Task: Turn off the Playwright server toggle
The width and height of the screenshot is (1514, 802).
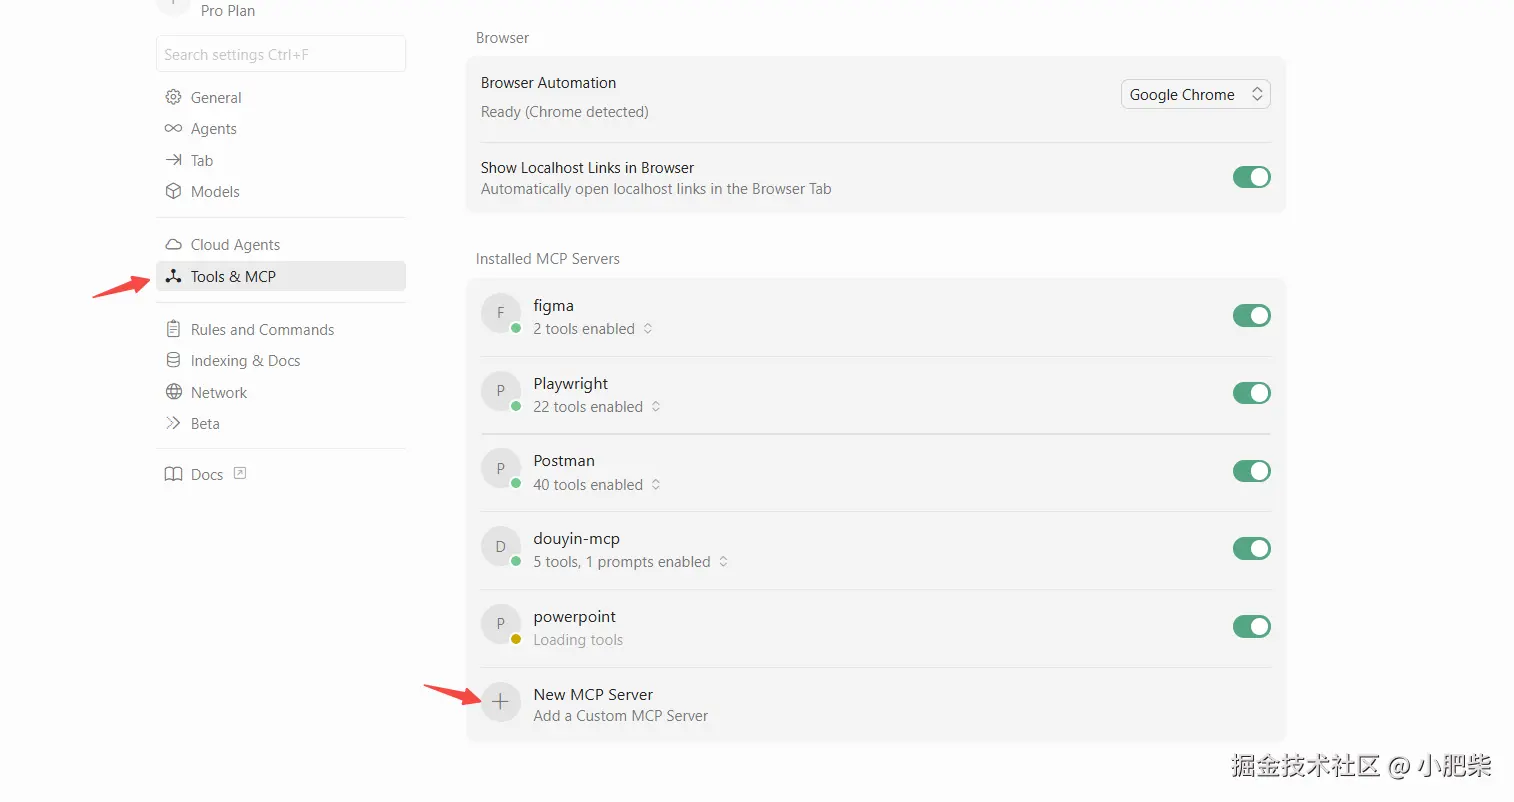Action: tap(1251, 394)
